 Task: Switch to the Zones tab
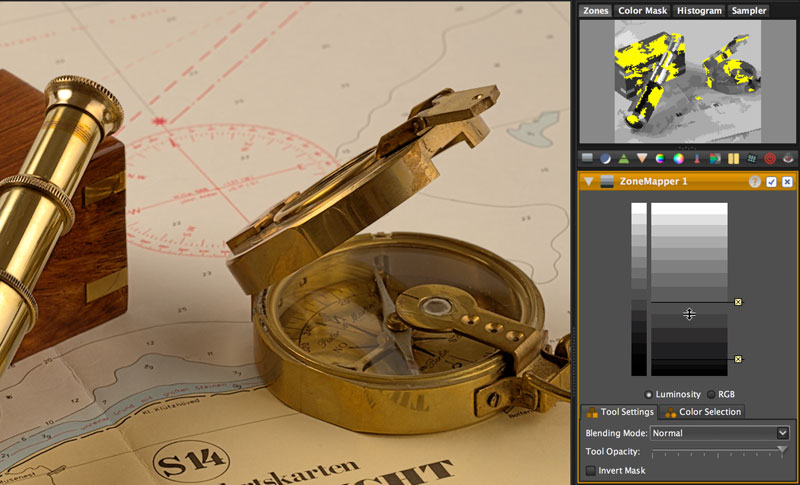tap(595, 11)
